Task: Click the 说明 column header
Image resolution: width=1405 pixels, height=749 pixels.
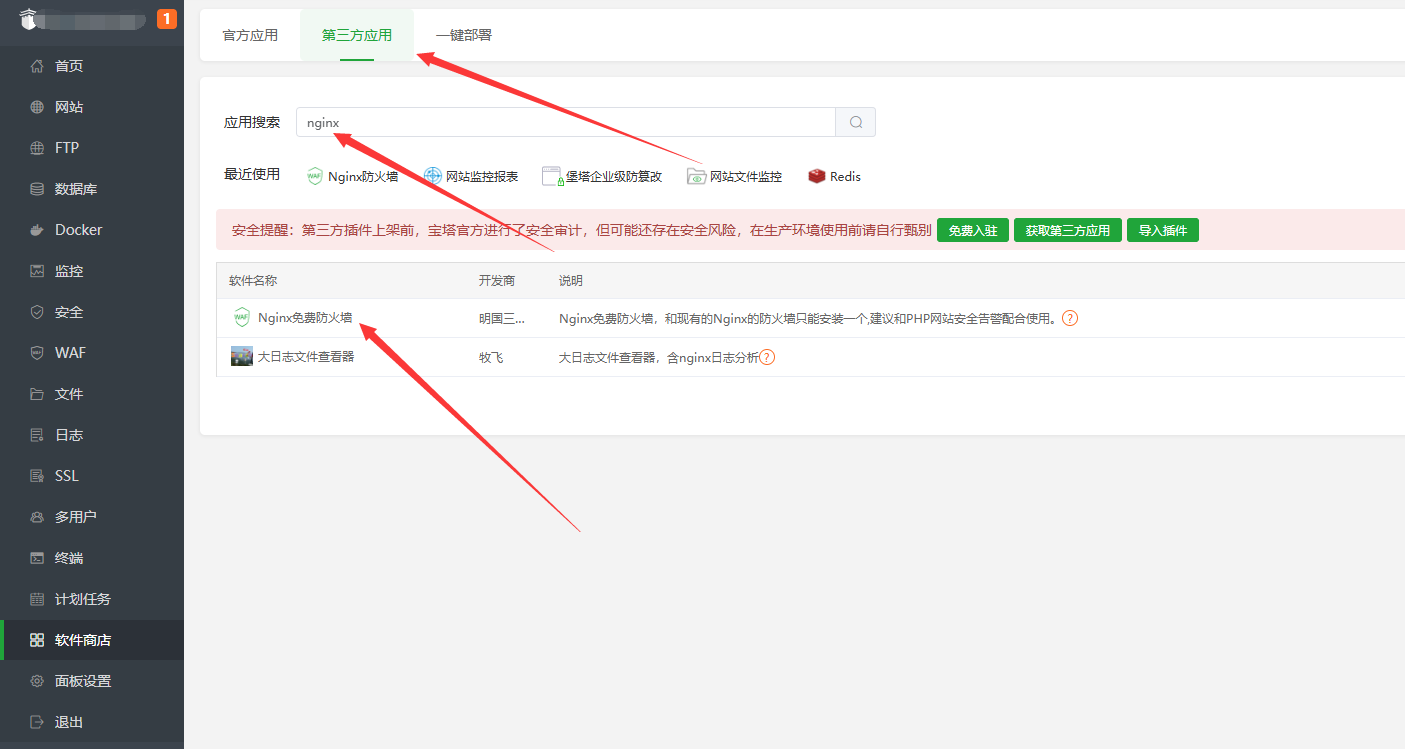Action: (571, 281)
